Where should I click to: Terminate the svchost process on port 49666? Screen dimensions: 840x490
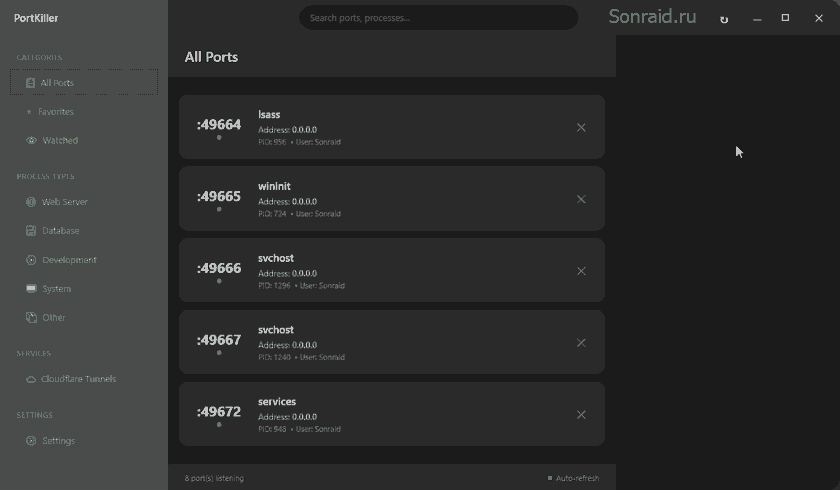click(x=581, y=271)
